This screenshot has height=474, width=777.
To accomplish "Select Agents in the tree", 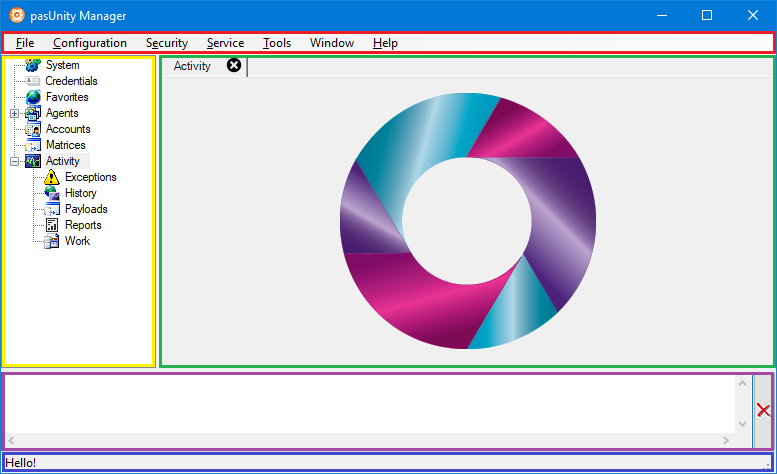I will (x=62, y=113).
